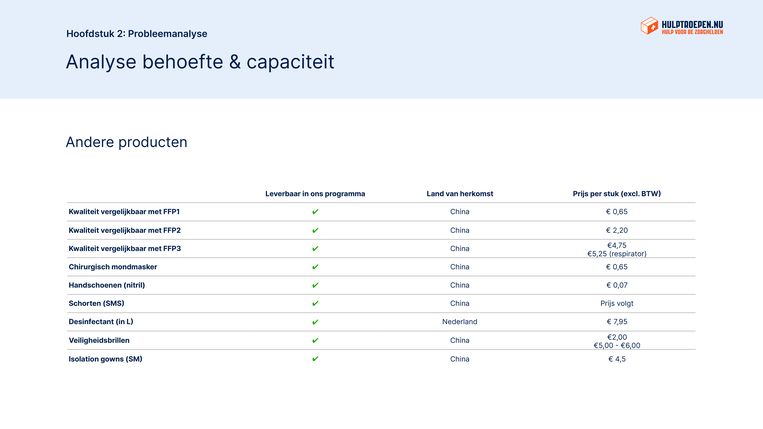This screenshot has height=429, width=763.
Task: Click the 'Analyse behoefte & capaciteit' title
Action: (x=200, y=62)
